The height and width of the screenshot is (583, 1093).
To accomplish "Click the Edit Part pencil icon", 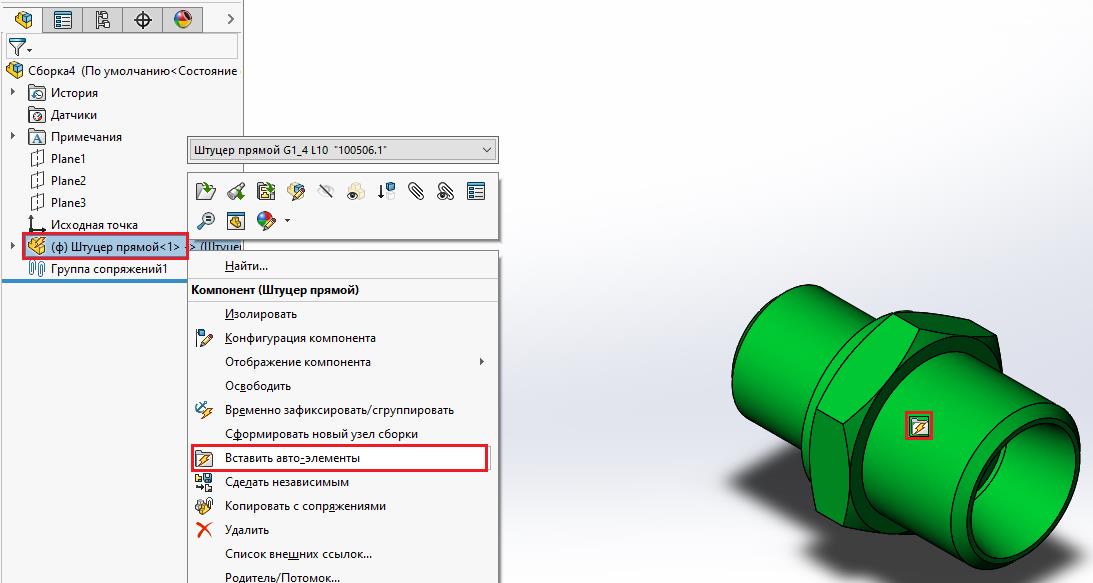I will coord(296,191).
